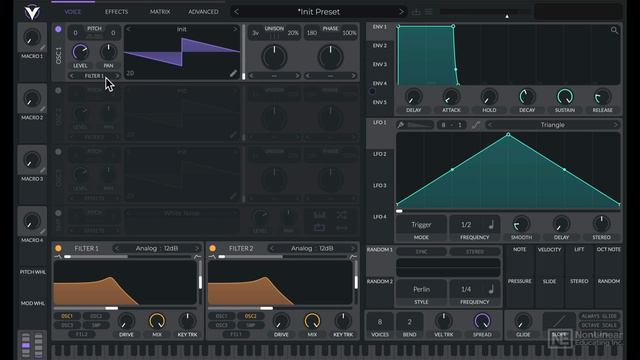The height and width of the screenshot is (360, 640).
Task: Toggle OSC2 input on Filter 2
Action: [251, 316]
